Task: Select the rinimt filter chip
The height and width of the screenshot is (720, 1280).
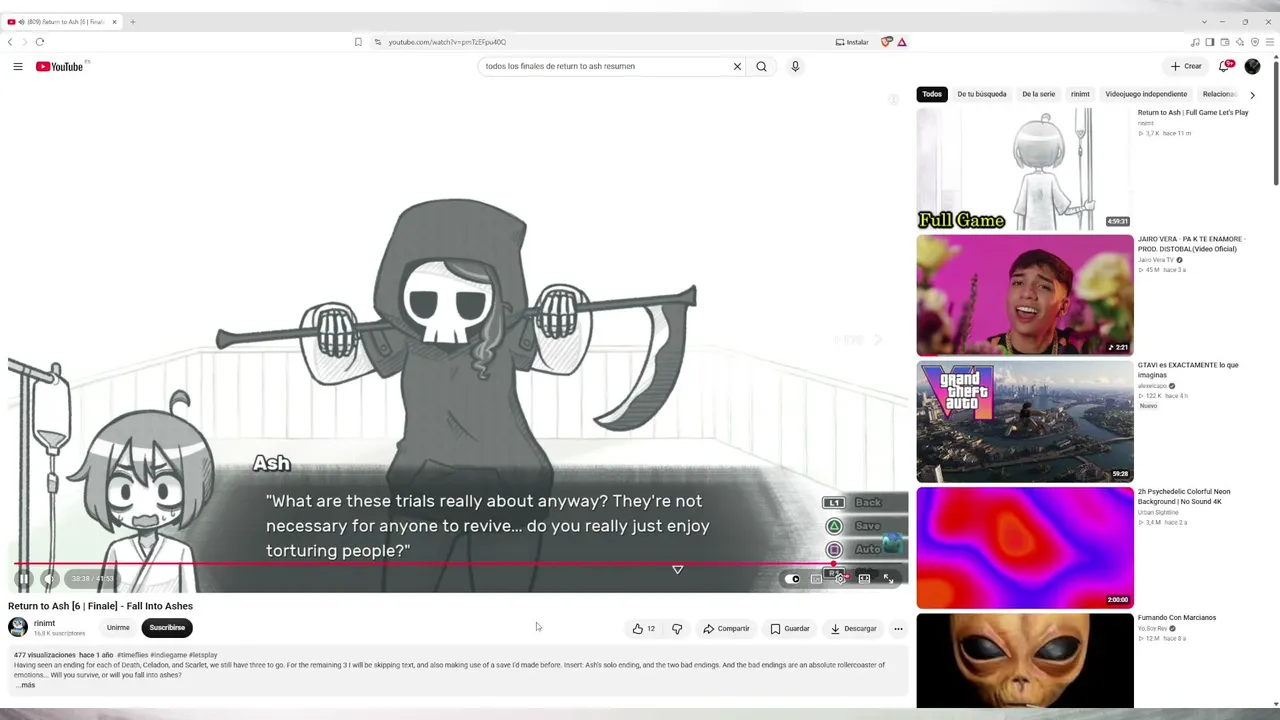Action: click(1080, 94)
